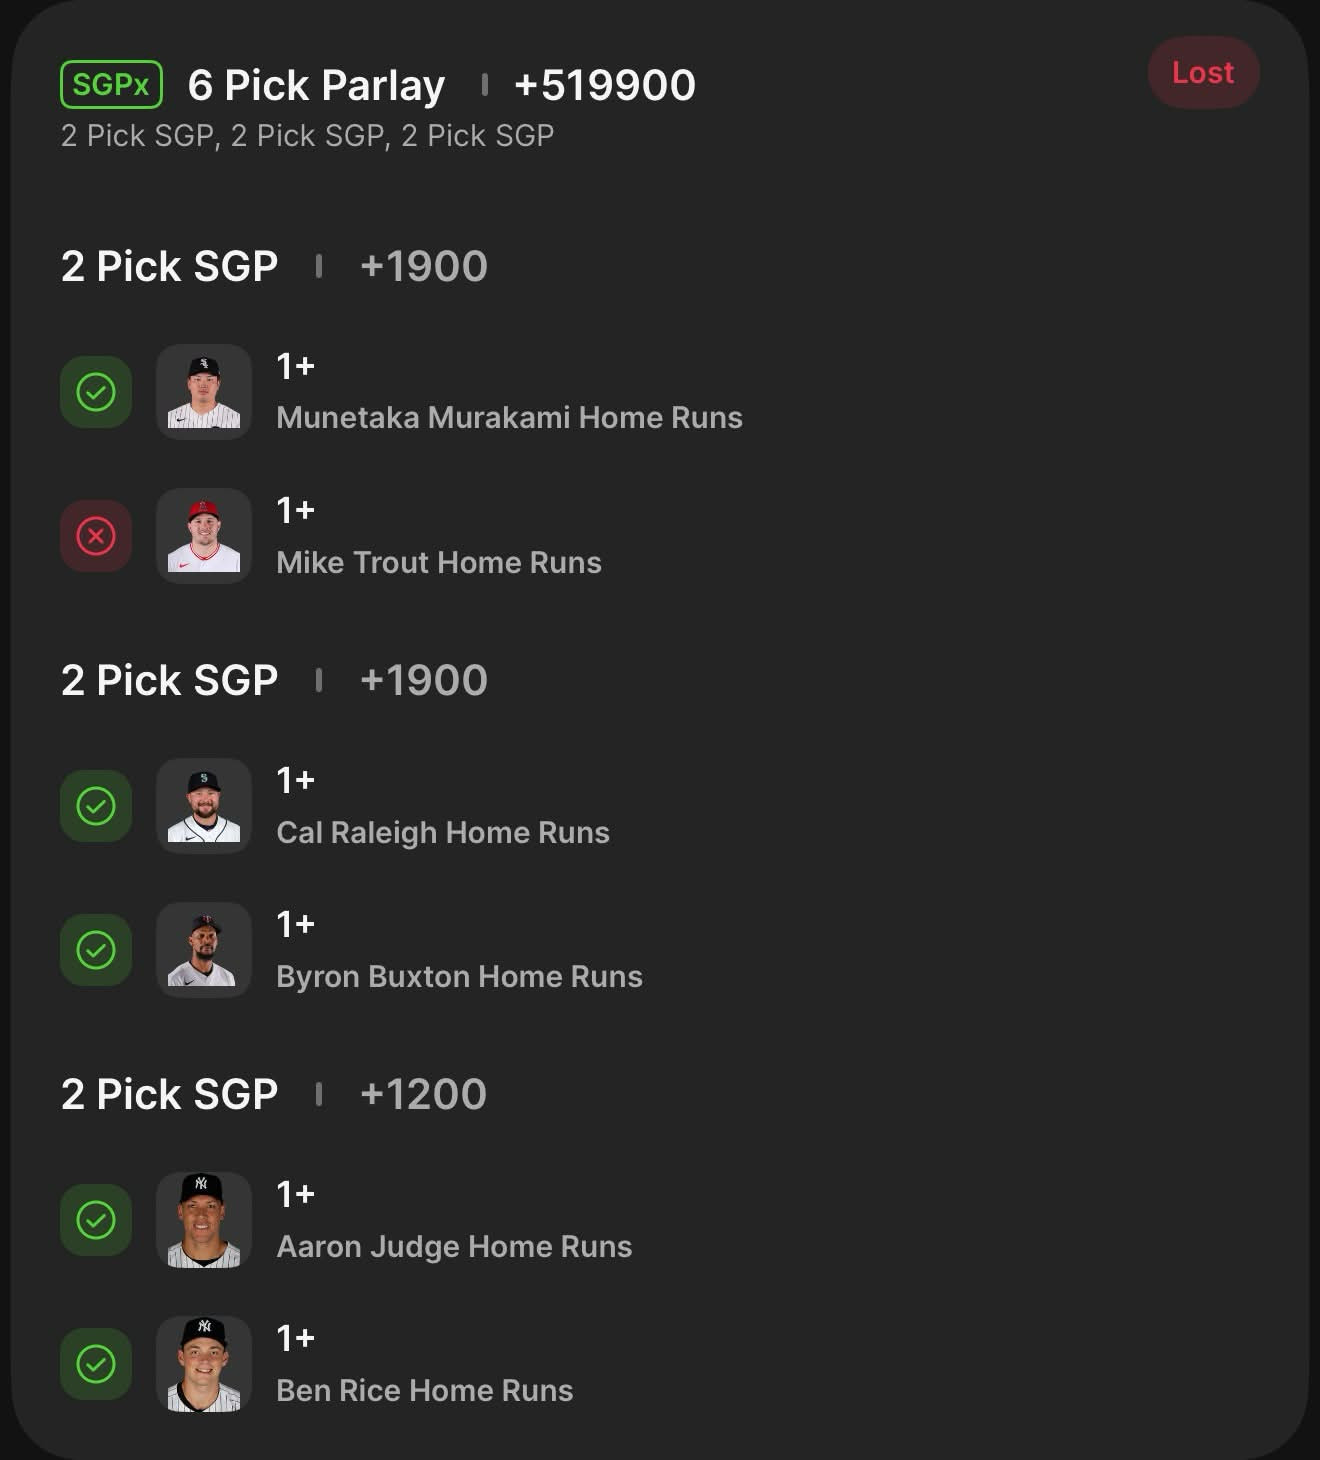Click the green SGPx badge
Image resolution: width=1320 pixels, height=1460 pixels.
coord(111,85)
